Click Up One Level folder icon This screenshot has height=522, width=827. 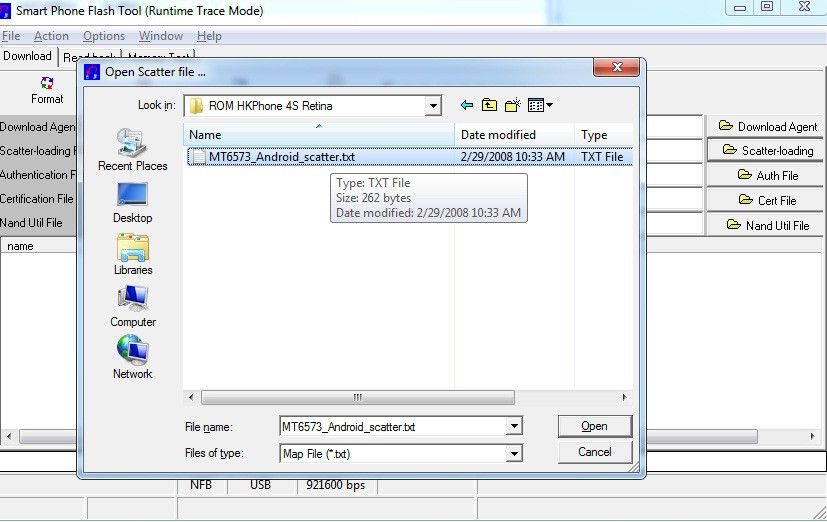(x=489, y=105)
